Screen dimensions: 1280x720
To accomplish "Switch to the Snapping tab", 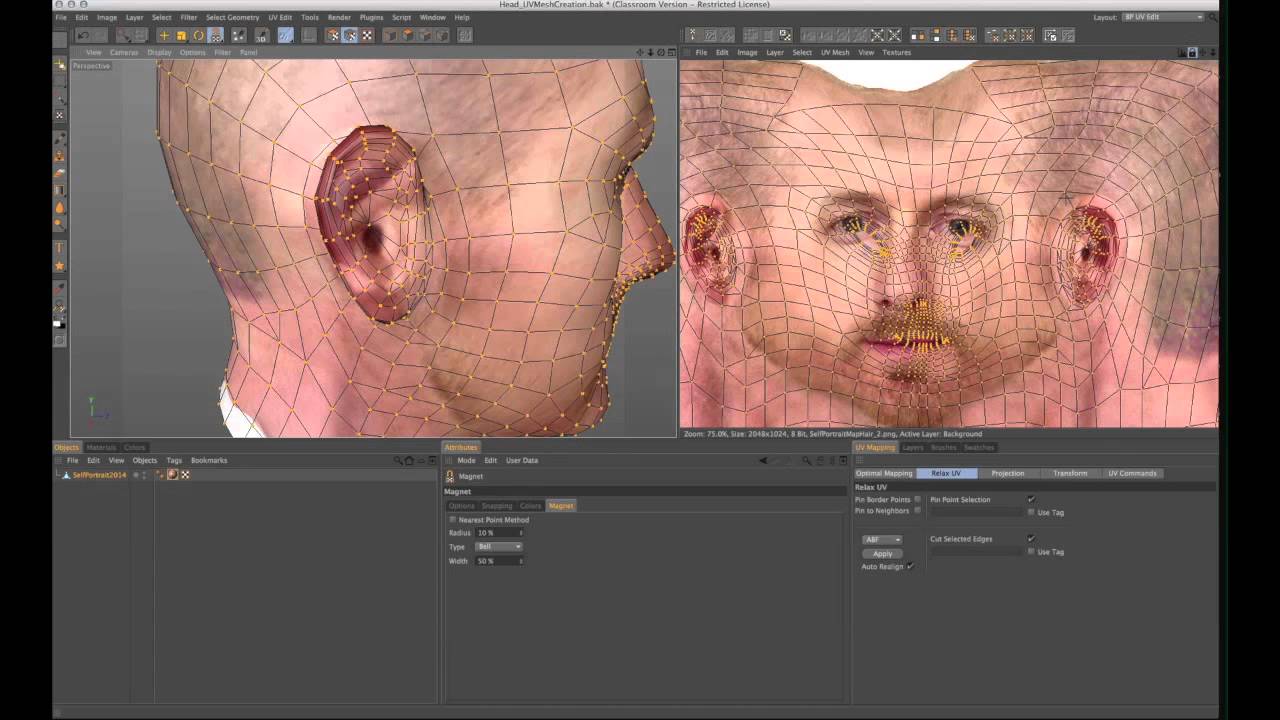I will pyautogui.click(x=497, y=506).
